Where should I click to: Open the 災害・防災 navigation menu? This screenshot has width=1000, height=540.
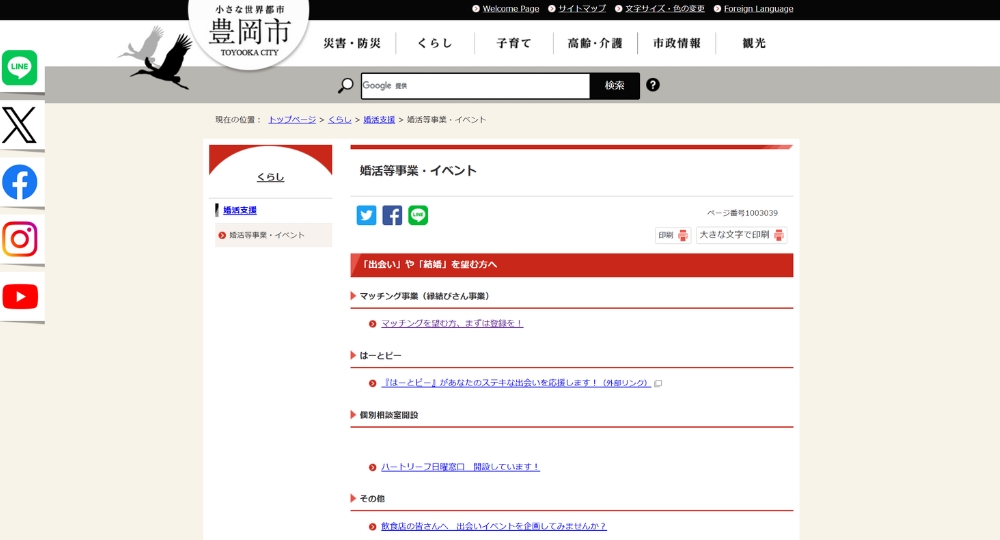[352, 44]
